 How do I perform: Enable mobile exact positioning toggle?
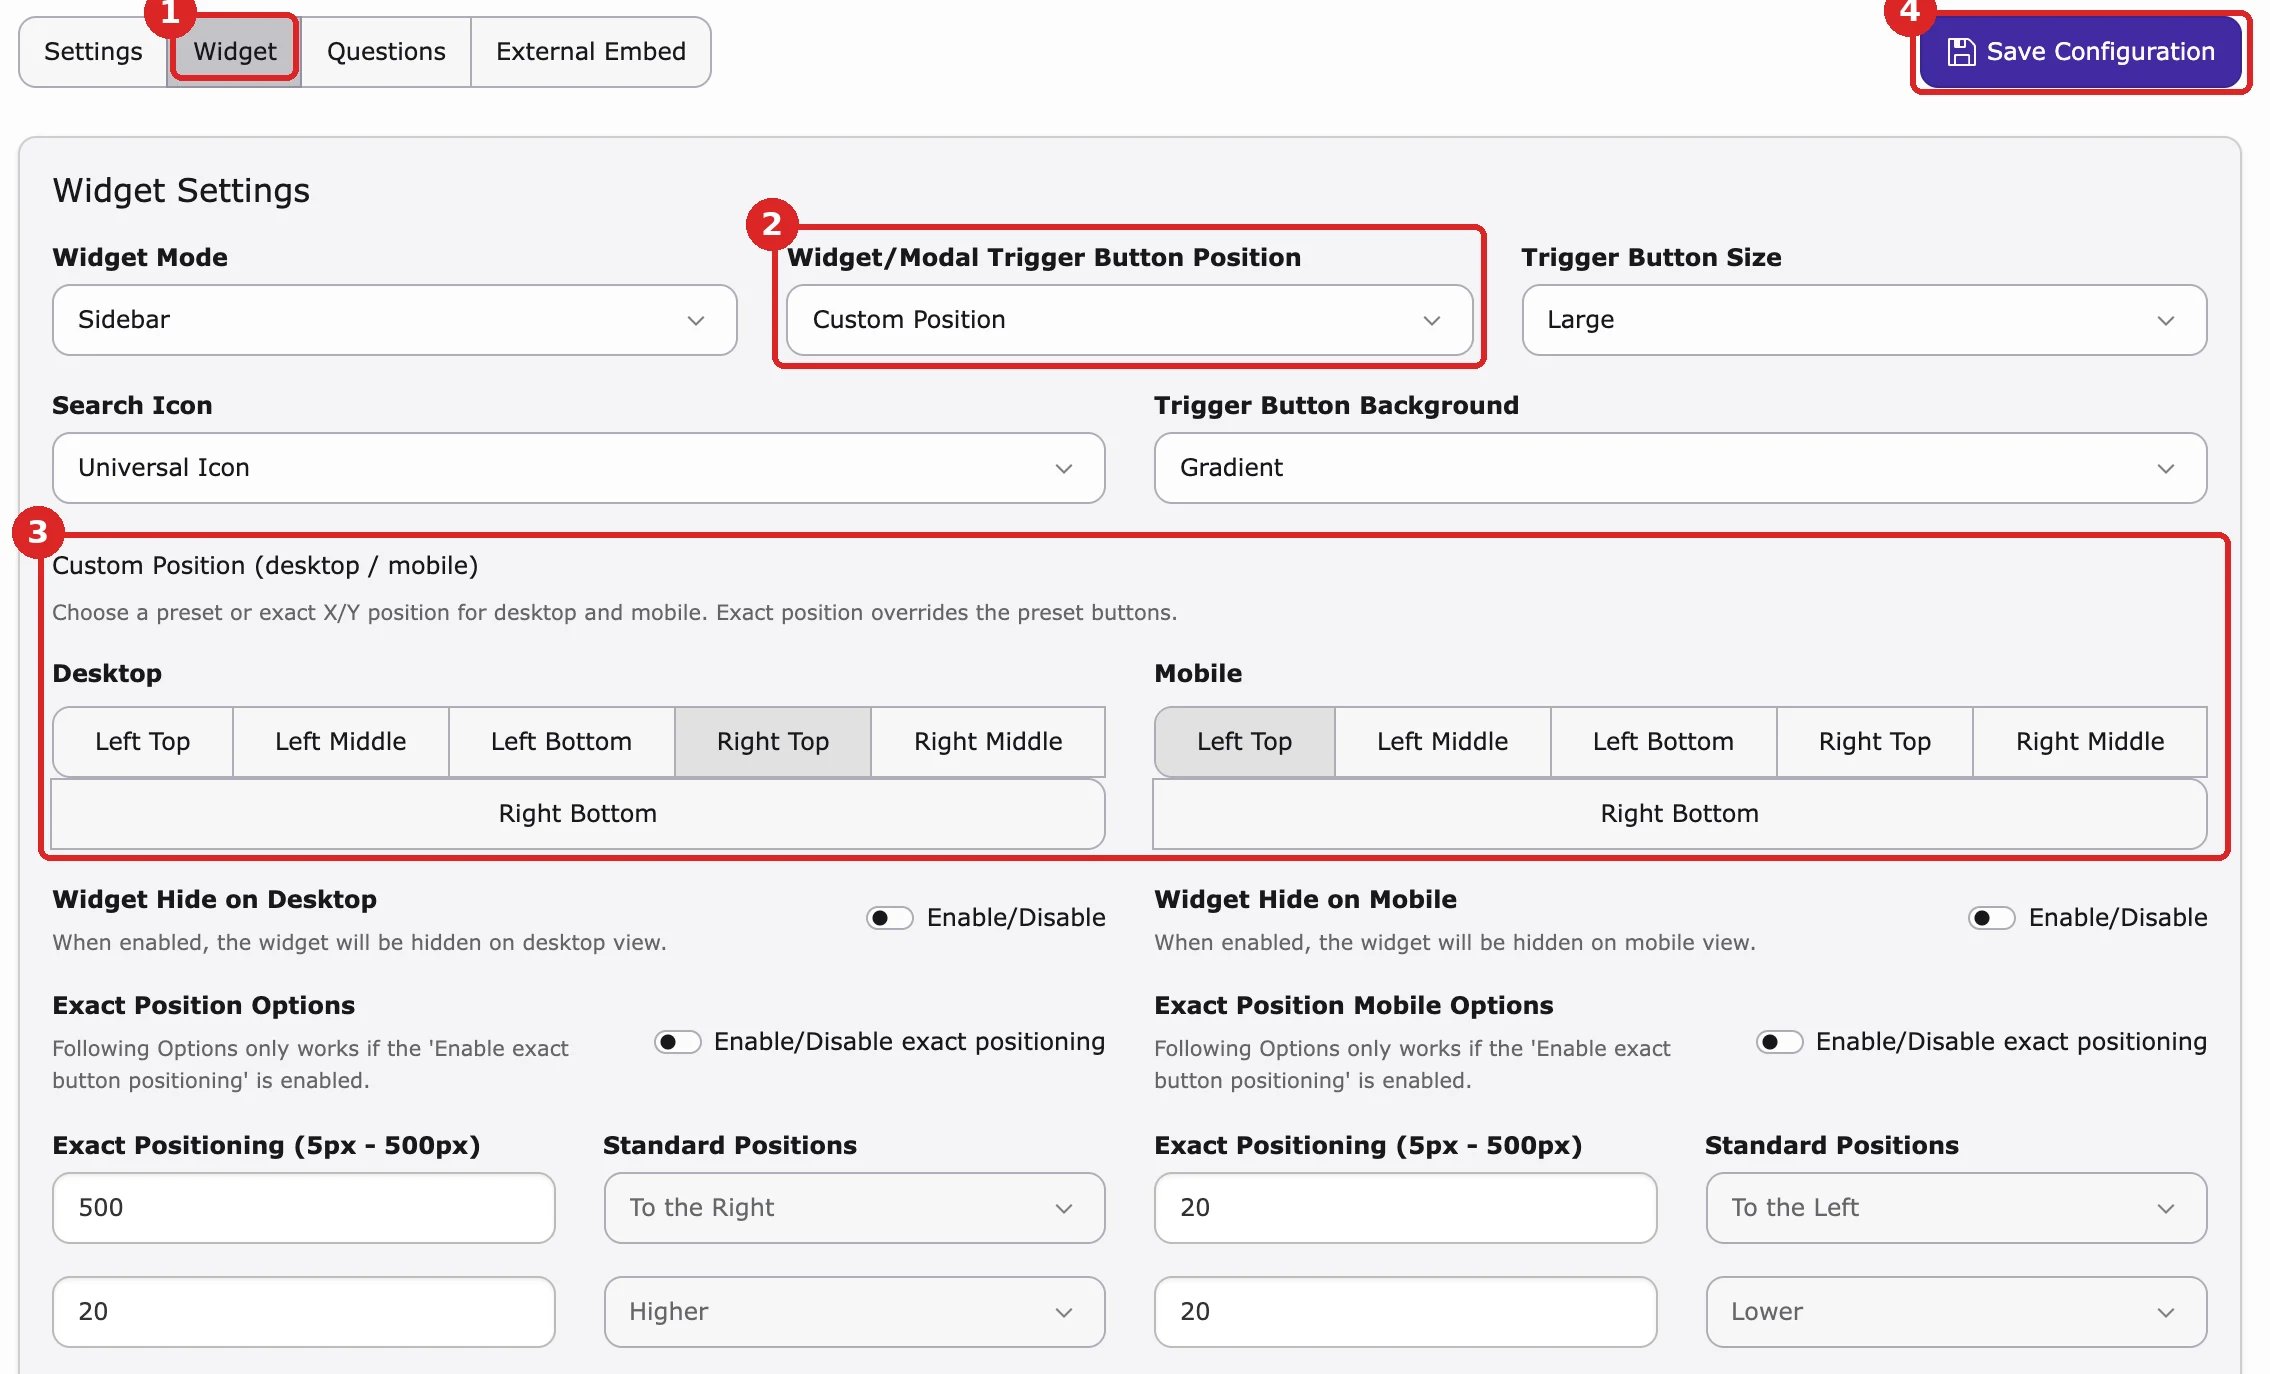[x=1779, y=1042]
